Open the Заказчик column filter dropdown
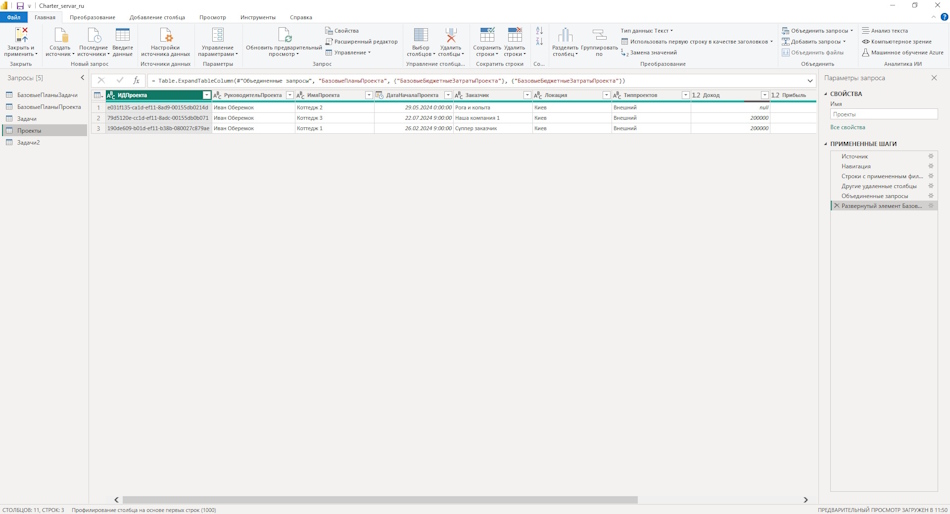This screenshot has height=514, width=950. pos(527,95)
